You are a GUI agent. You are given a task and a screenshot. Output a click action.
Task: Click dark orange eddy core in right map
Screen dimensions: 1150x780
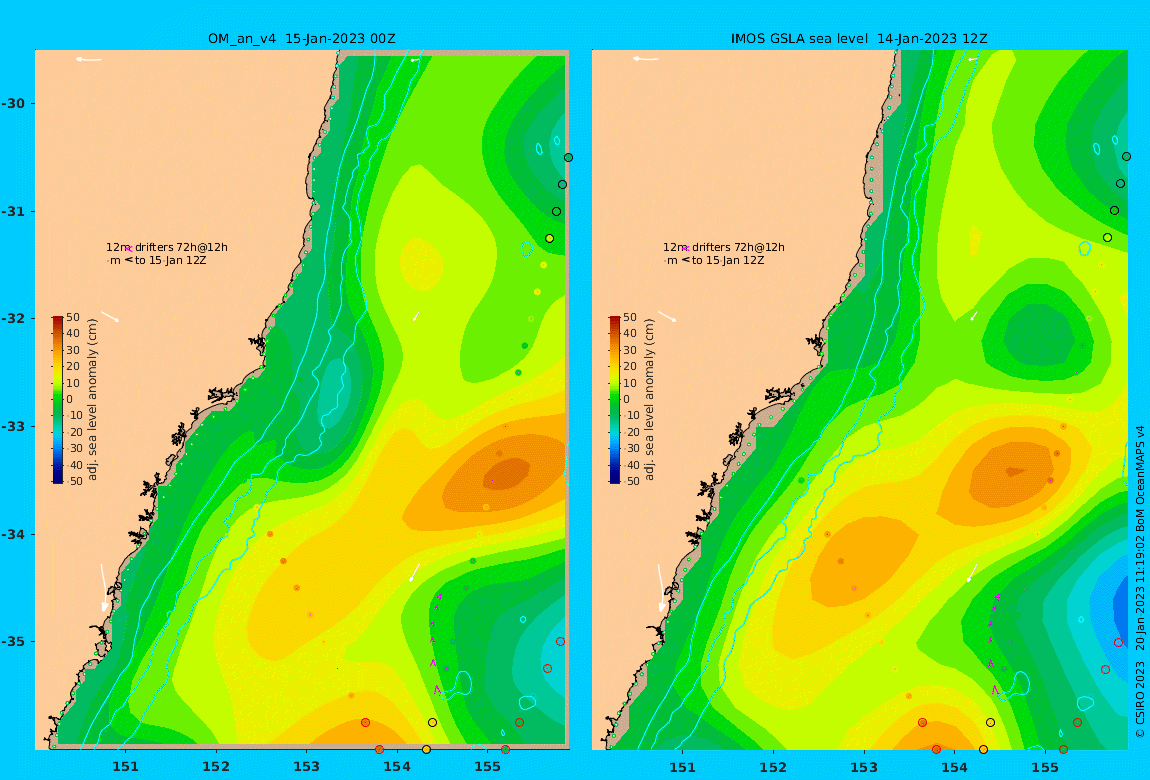click(x=1016, y=472)
